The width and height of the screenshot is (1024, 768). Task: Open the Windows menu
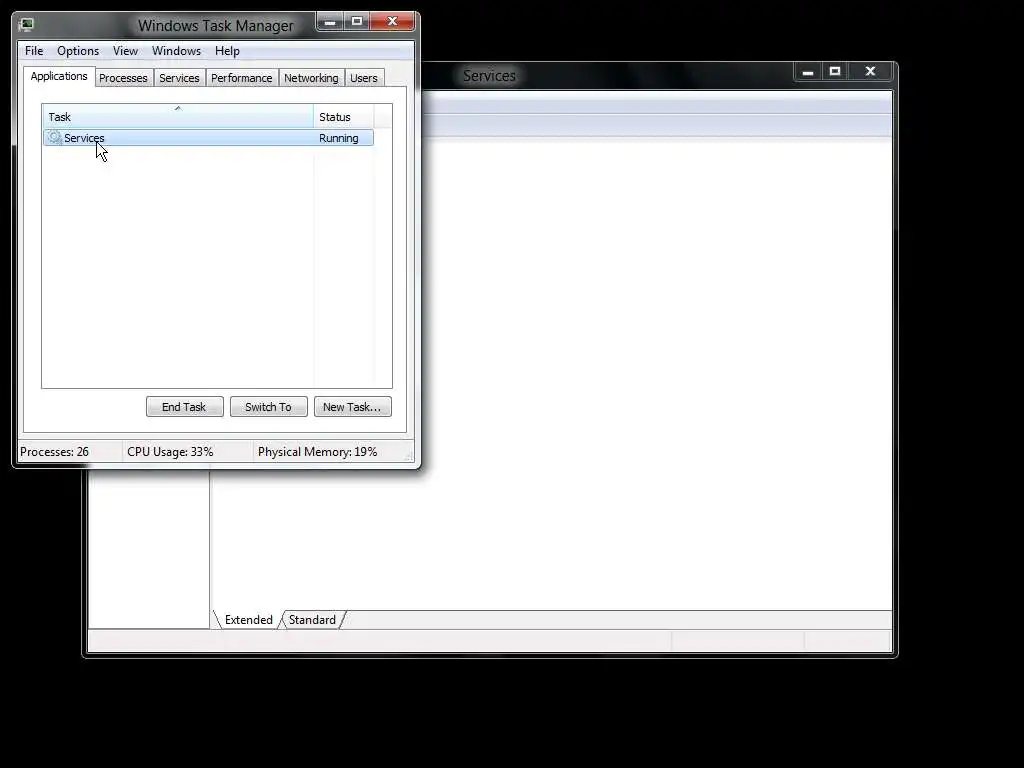(176, 51)
